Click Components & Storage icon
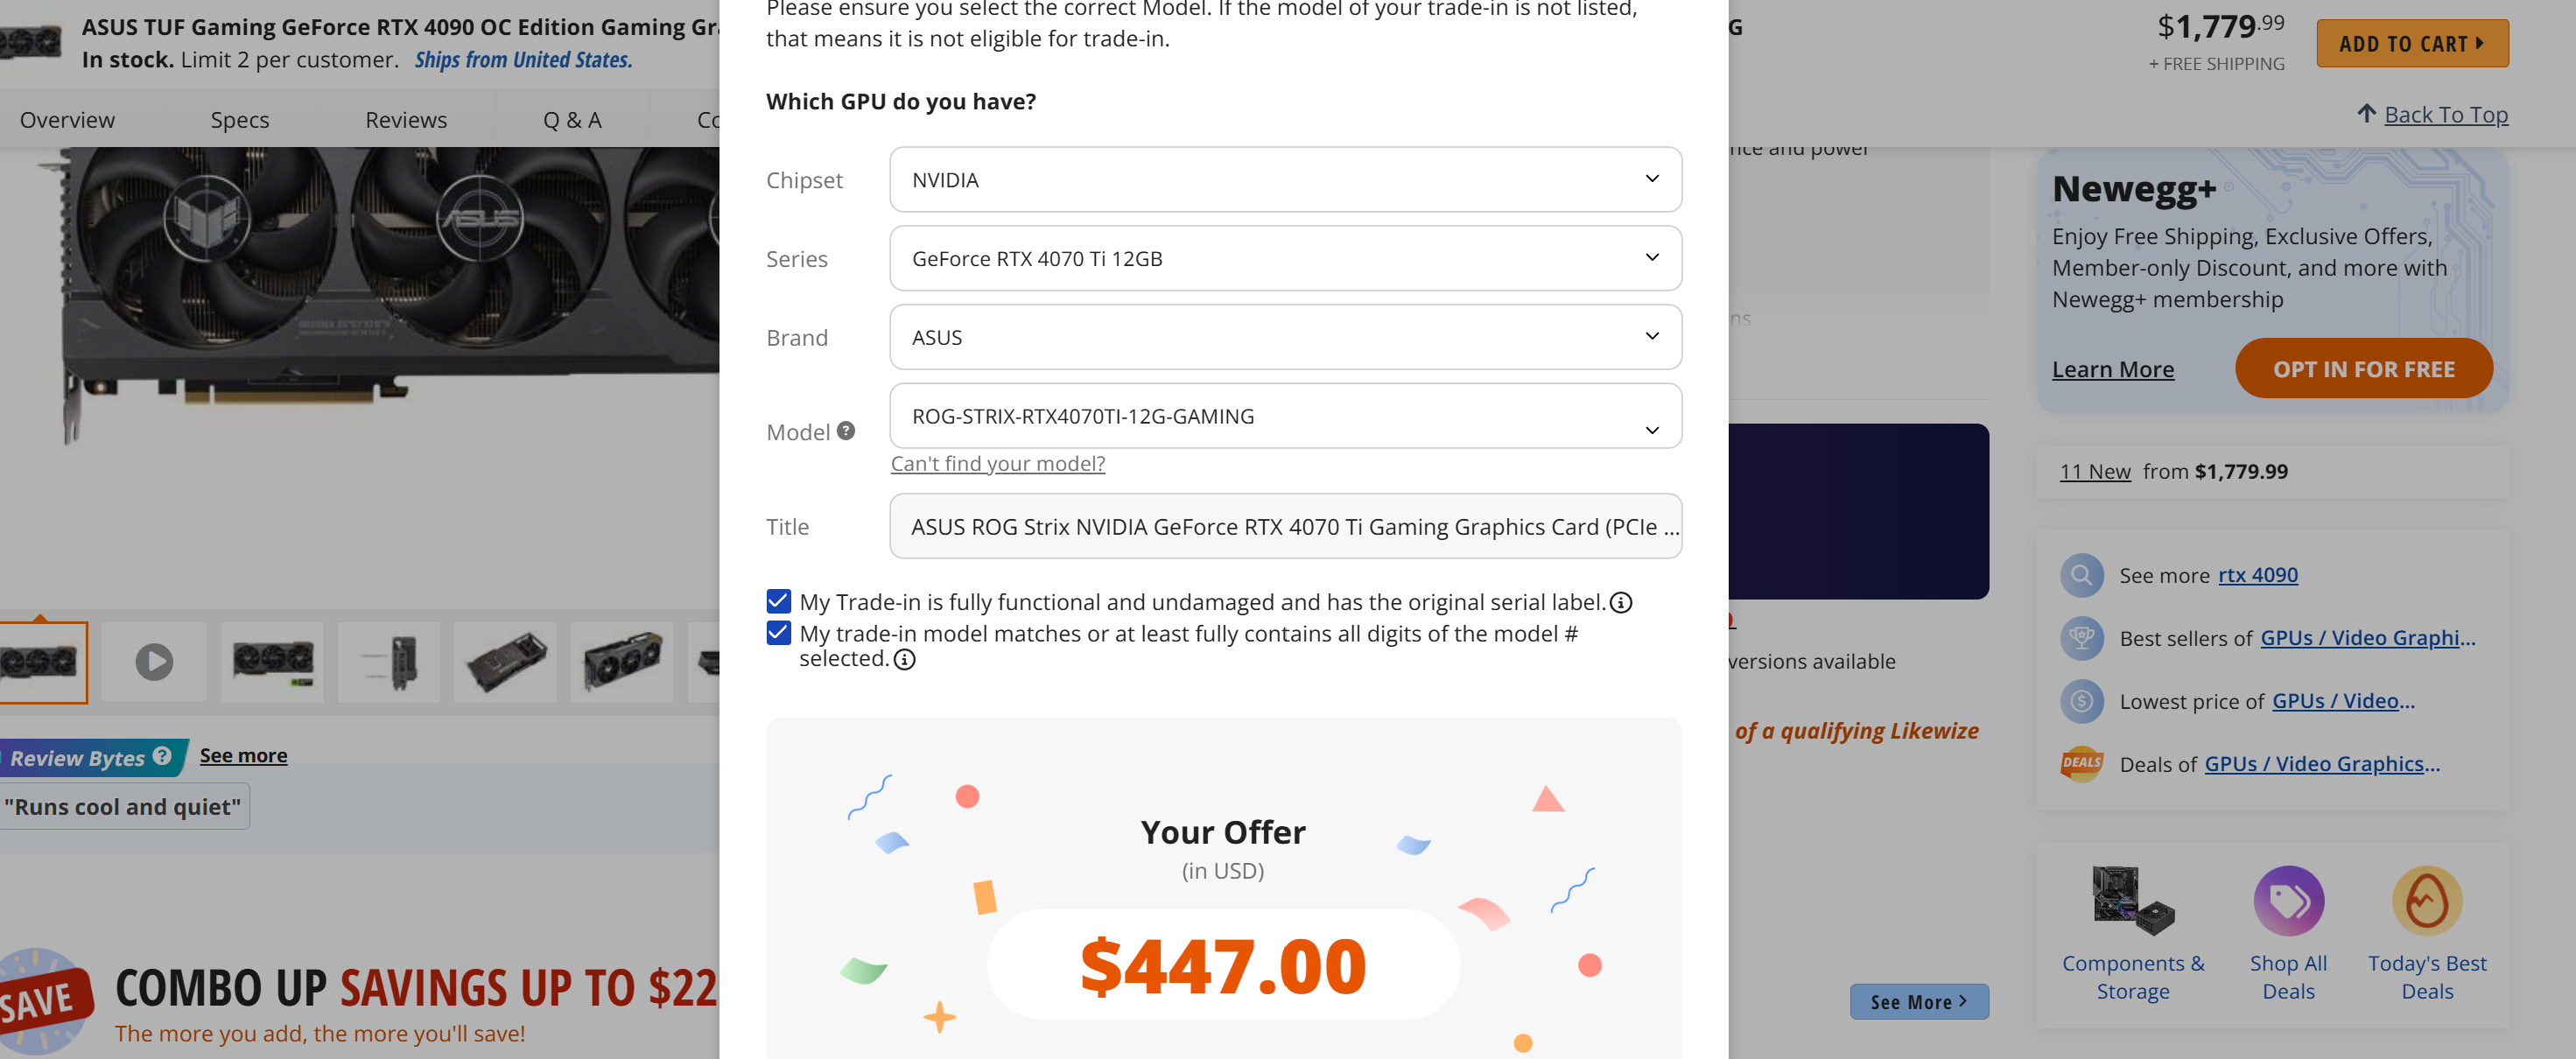This screenshot has width=2576, height=1059. tap(2133, 901)
